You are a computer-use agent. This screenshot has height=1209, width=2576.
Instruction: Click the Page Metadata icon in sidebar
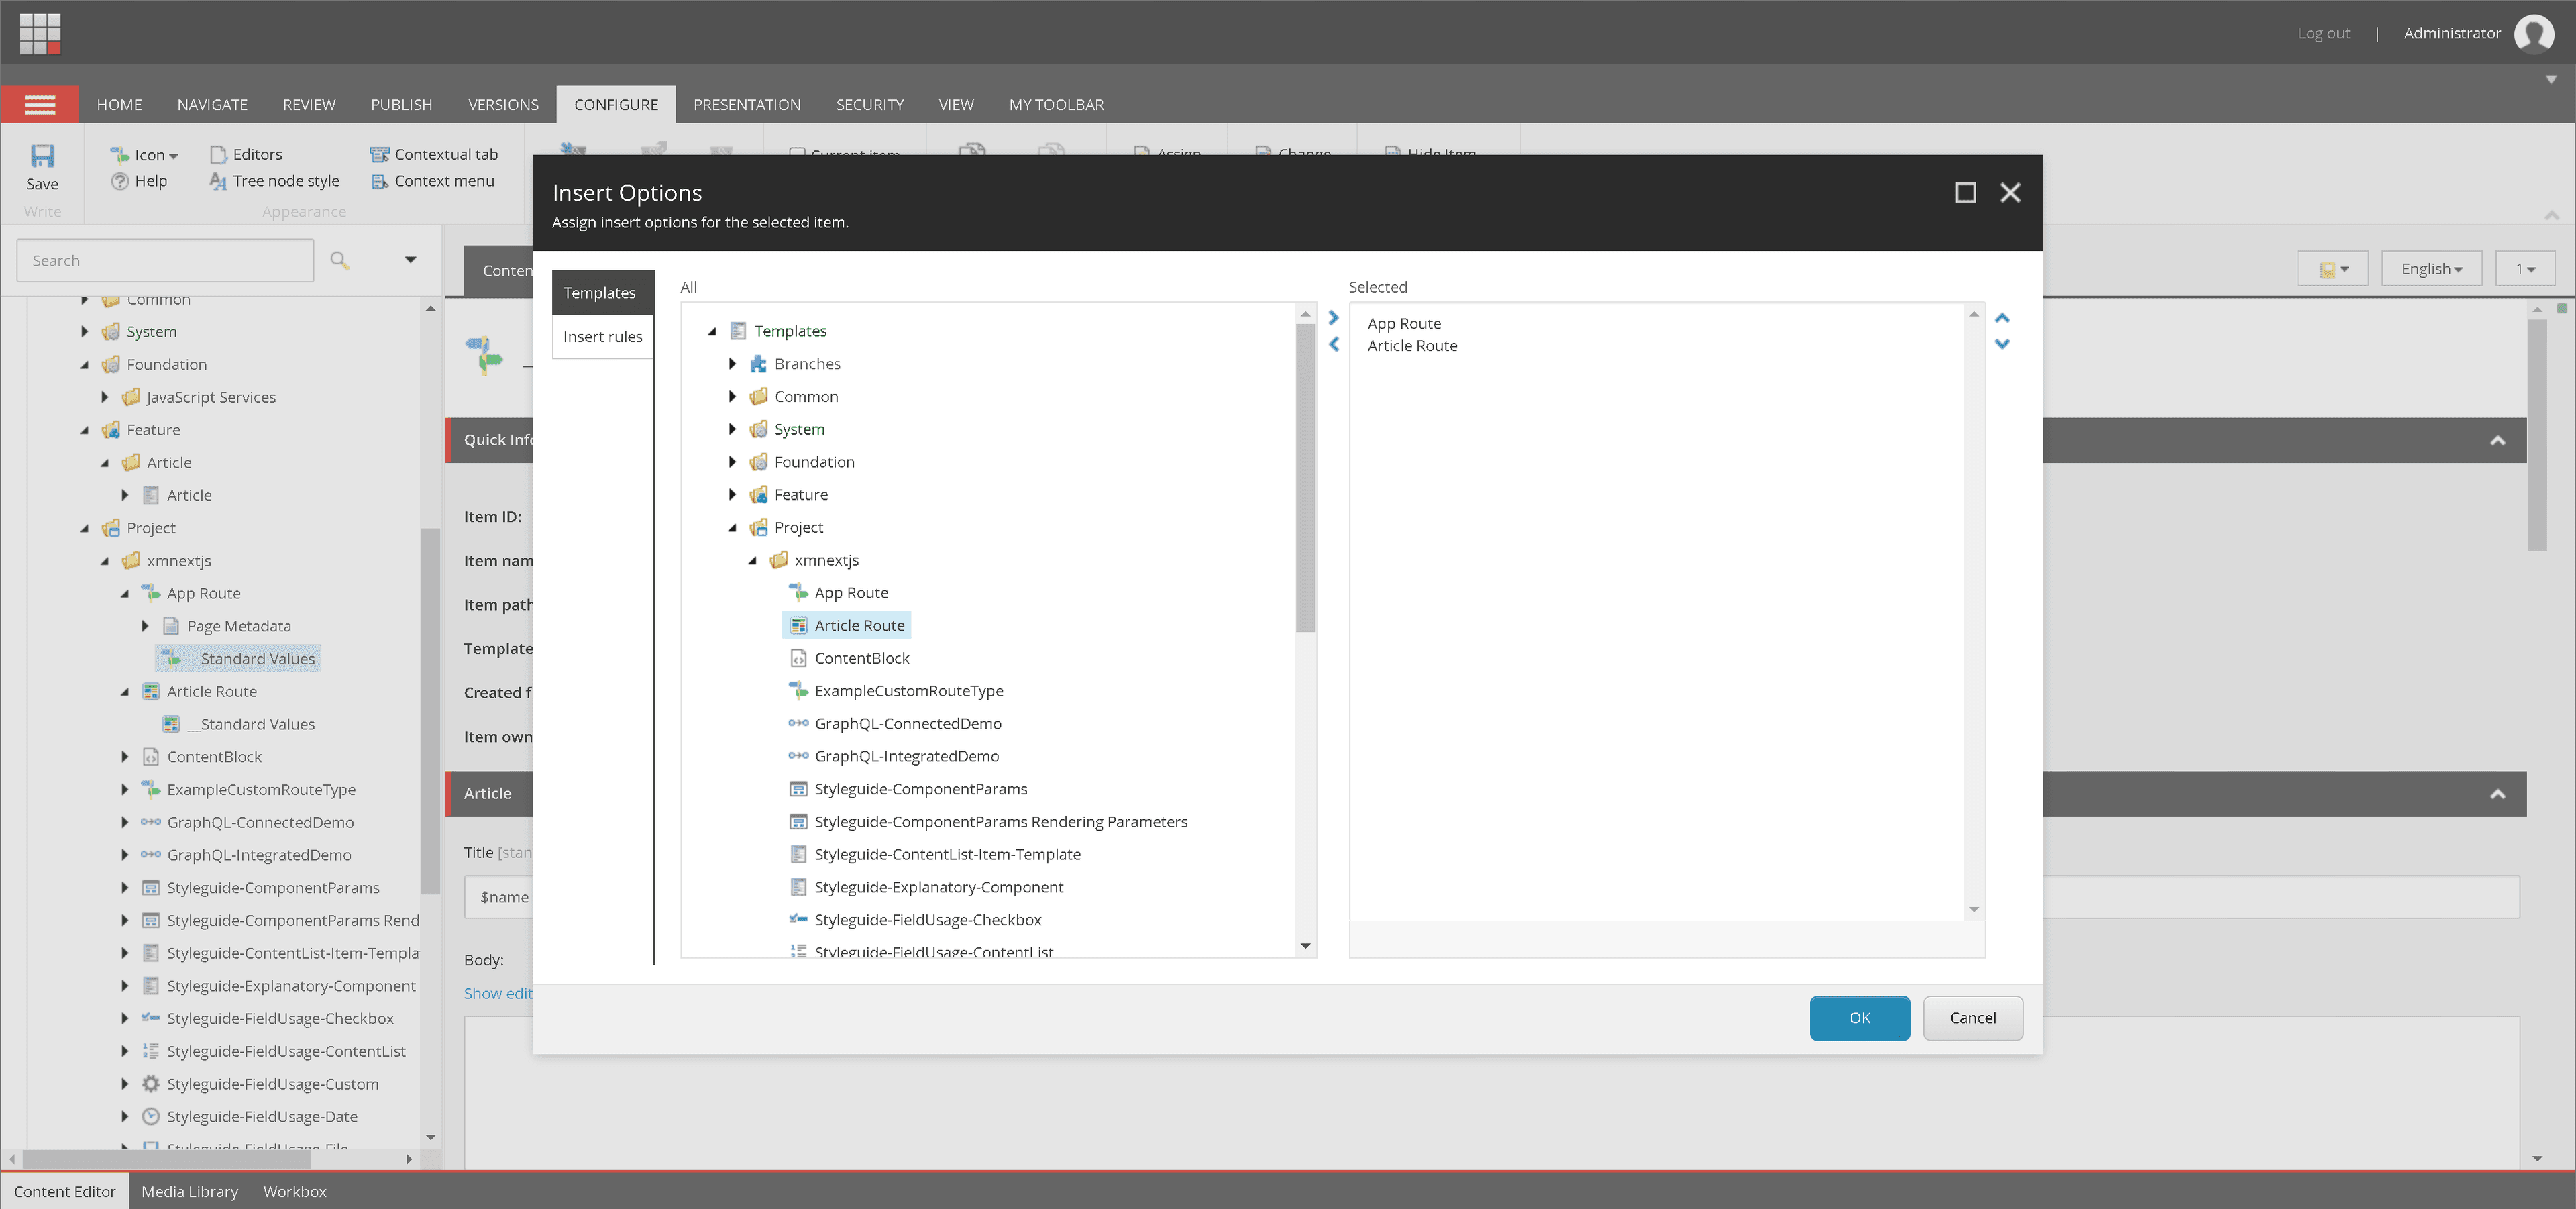click(170, 626)
